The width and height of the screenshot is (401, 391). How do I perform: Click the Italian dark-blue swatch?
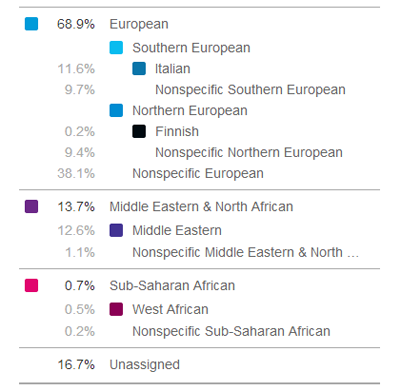139,69
